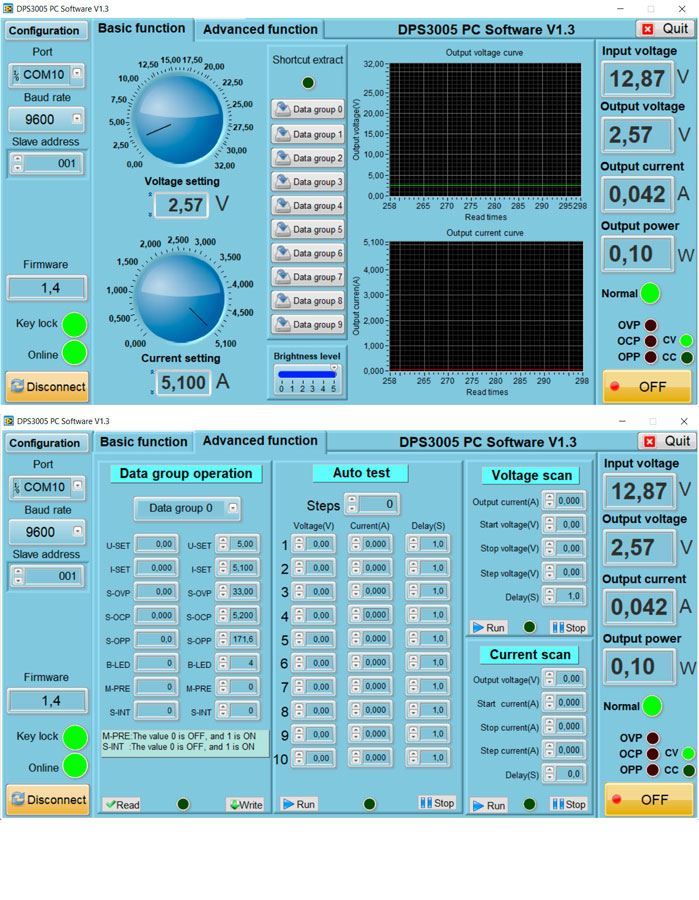Switch to Advanced function tab in top window

point(260,29)
